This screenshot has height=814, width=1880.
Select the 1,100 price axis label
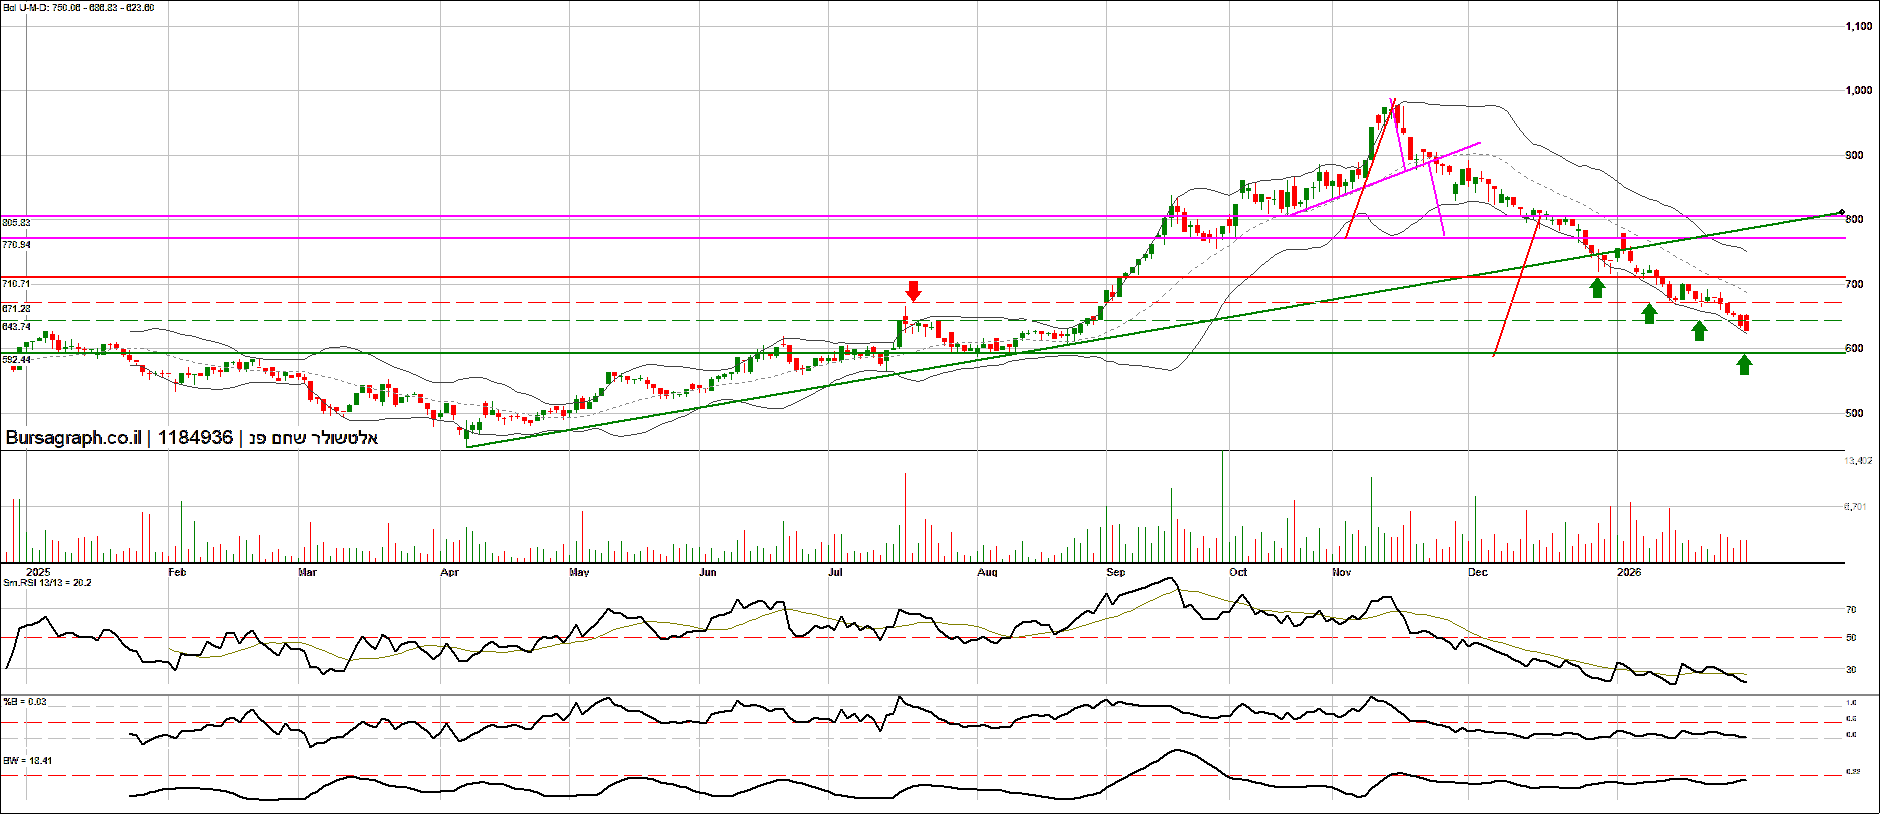click(1859, 26)
